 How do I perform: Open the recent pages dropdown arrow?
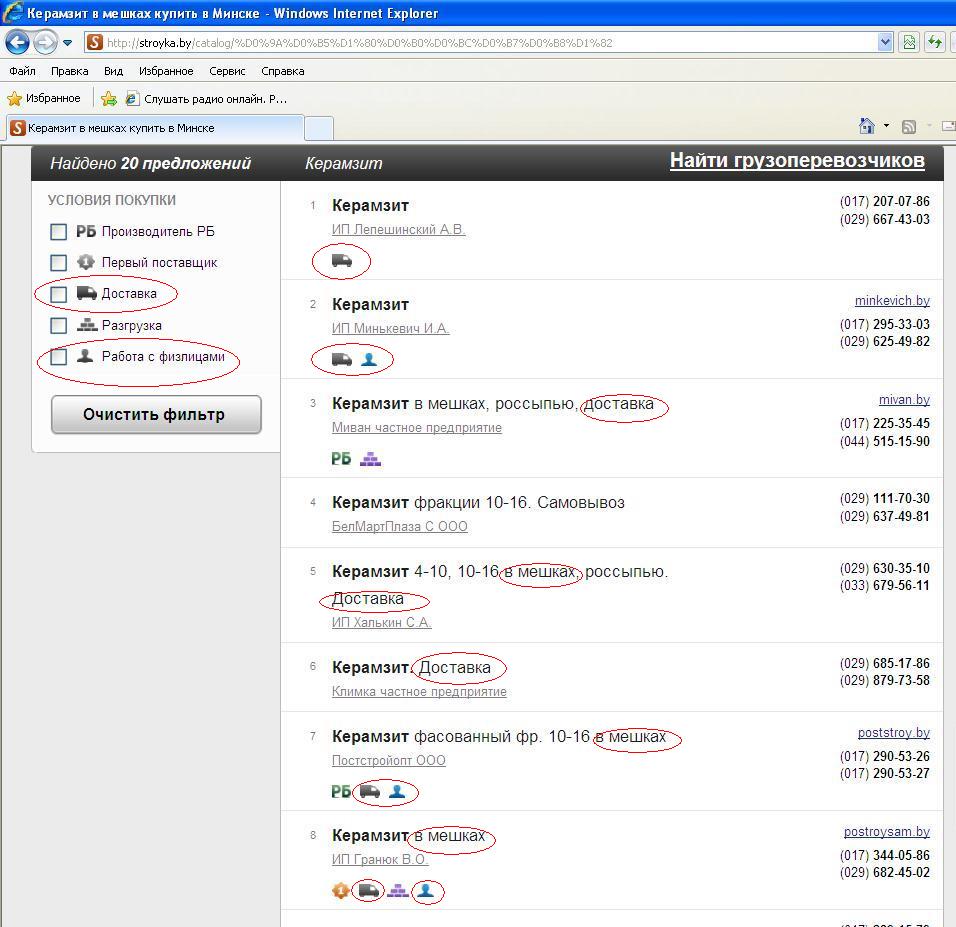coord(68,43)
